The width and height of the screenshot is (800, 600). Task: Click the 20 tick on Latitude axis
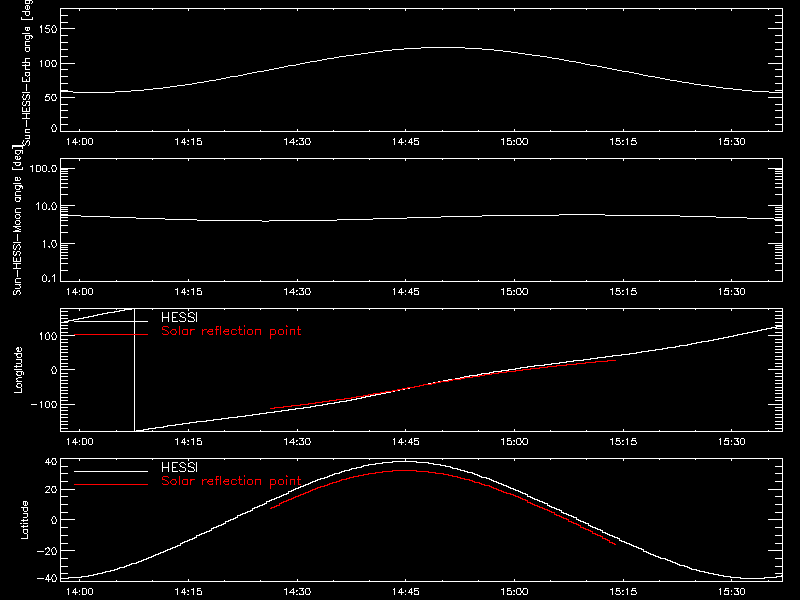(x=51, y=490)
